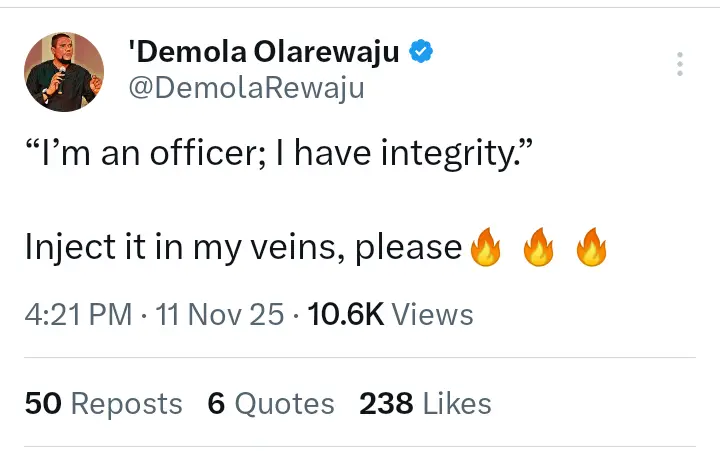Click the @DemolaRewaju handle
Screen dimensions: 720x451
click(x=245, y=88)
